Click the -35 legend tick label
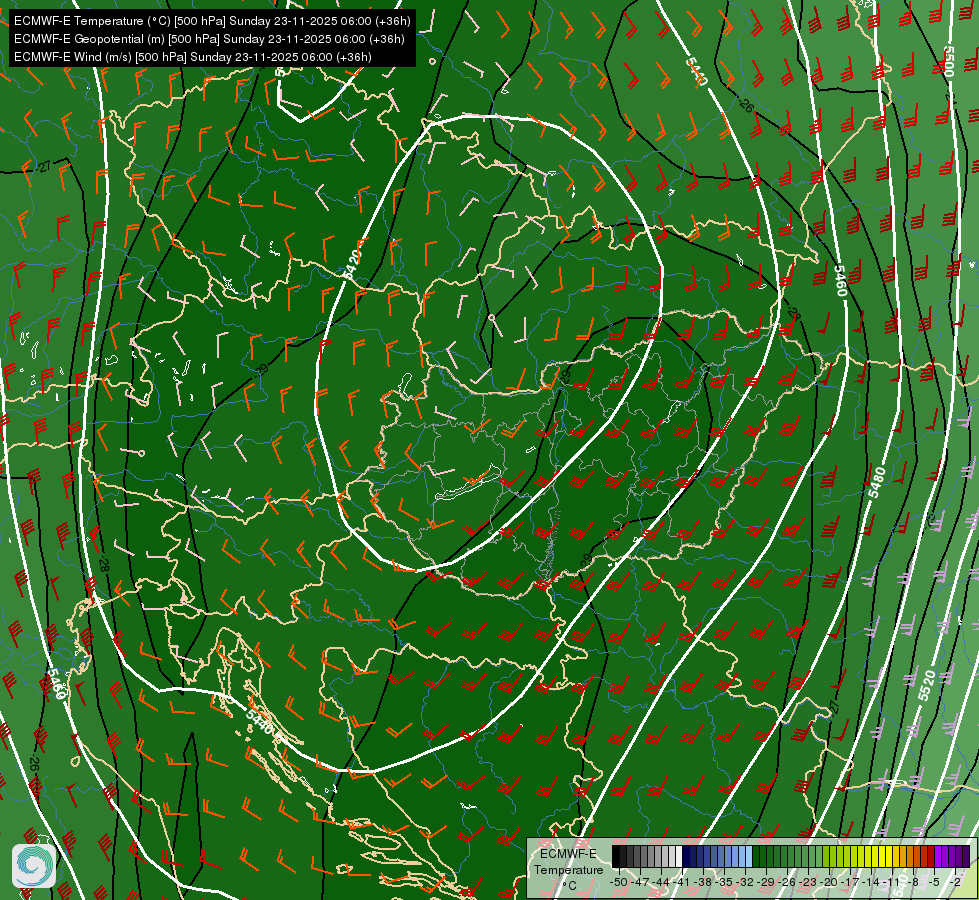979x900 pixels. [x=724, y=882]
